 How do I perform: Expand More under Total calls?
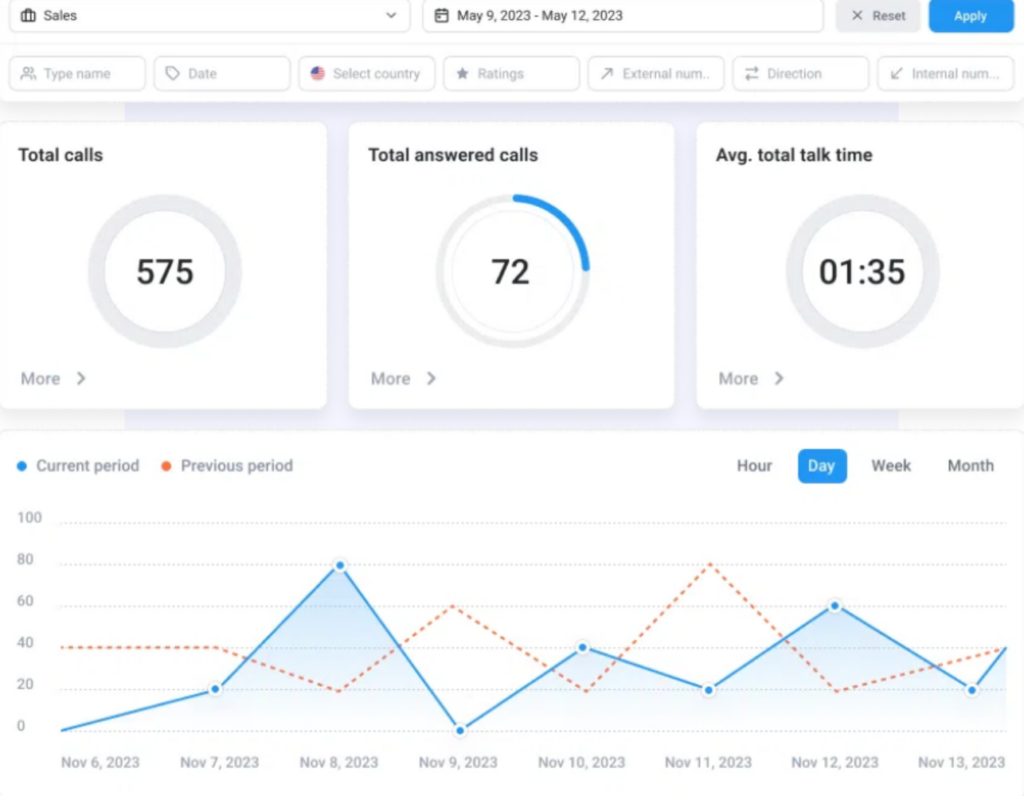(x=50, y=379)
